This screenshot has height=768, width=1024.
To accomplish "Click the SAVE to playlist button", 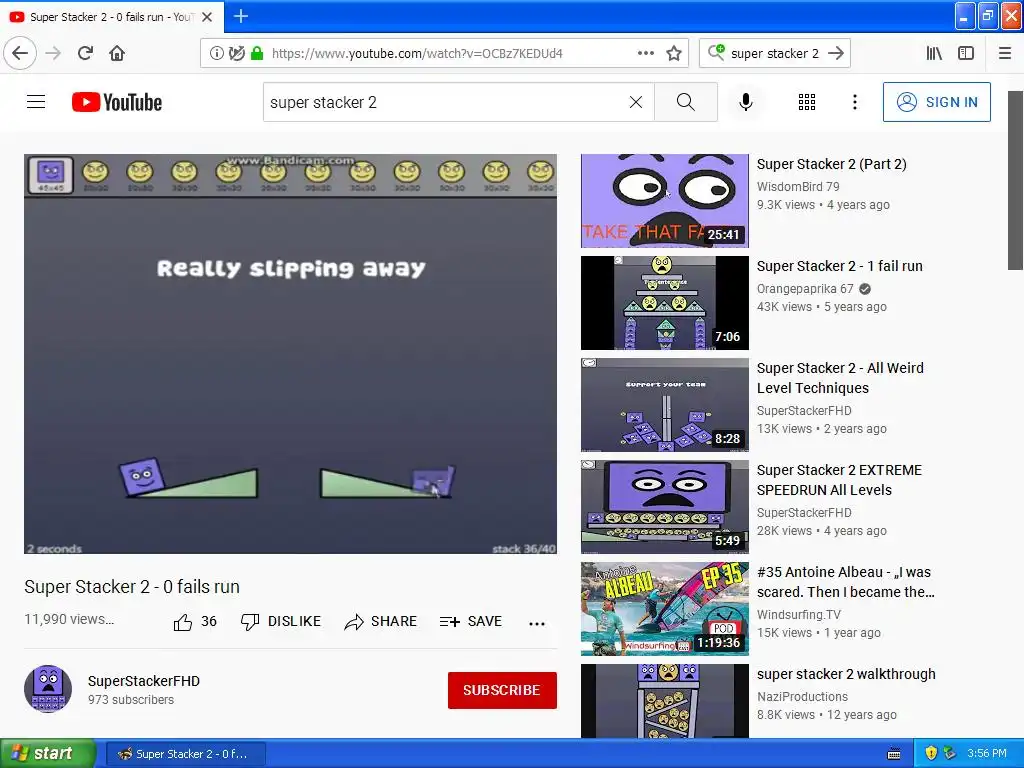I will [x=471, y=622].
